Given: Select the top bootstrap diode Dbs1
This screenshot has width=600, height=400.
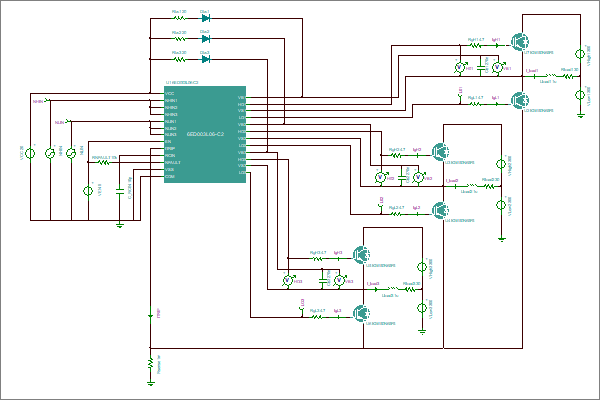Looking at the screenshot, I should [x=205, y=18].
